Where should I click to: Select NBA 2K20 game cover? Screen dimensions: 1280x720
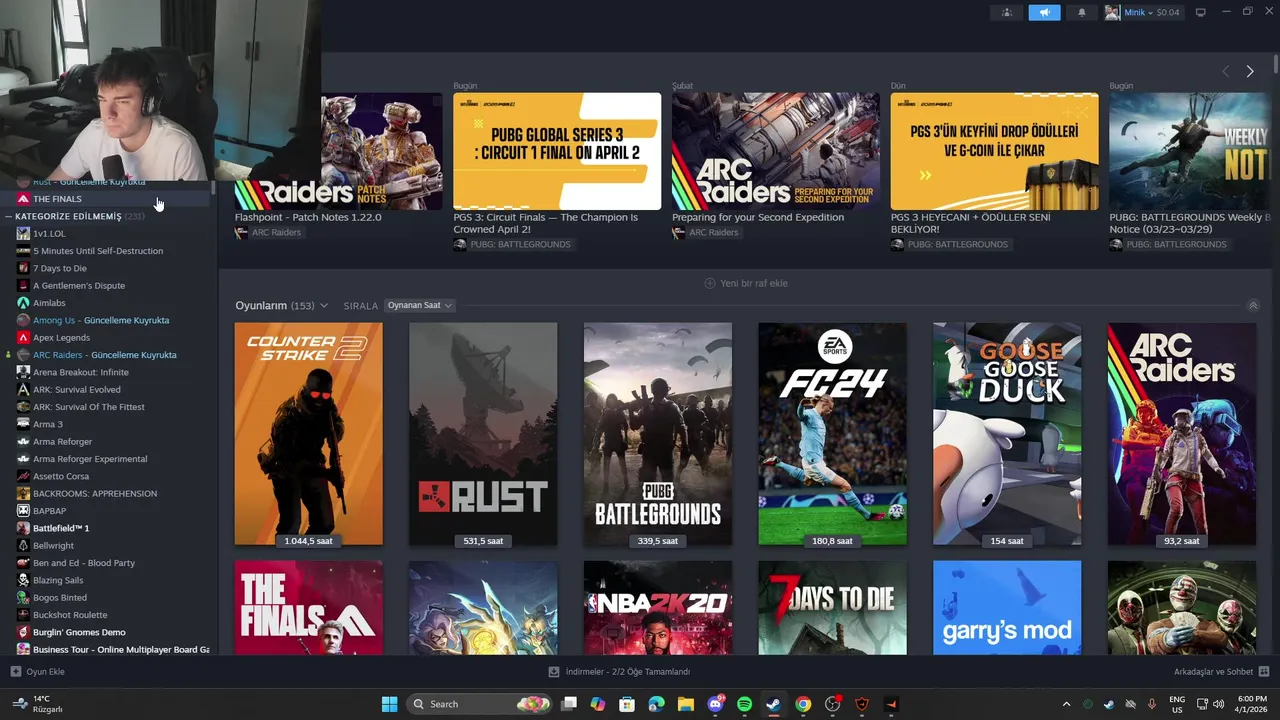(658, 608)
